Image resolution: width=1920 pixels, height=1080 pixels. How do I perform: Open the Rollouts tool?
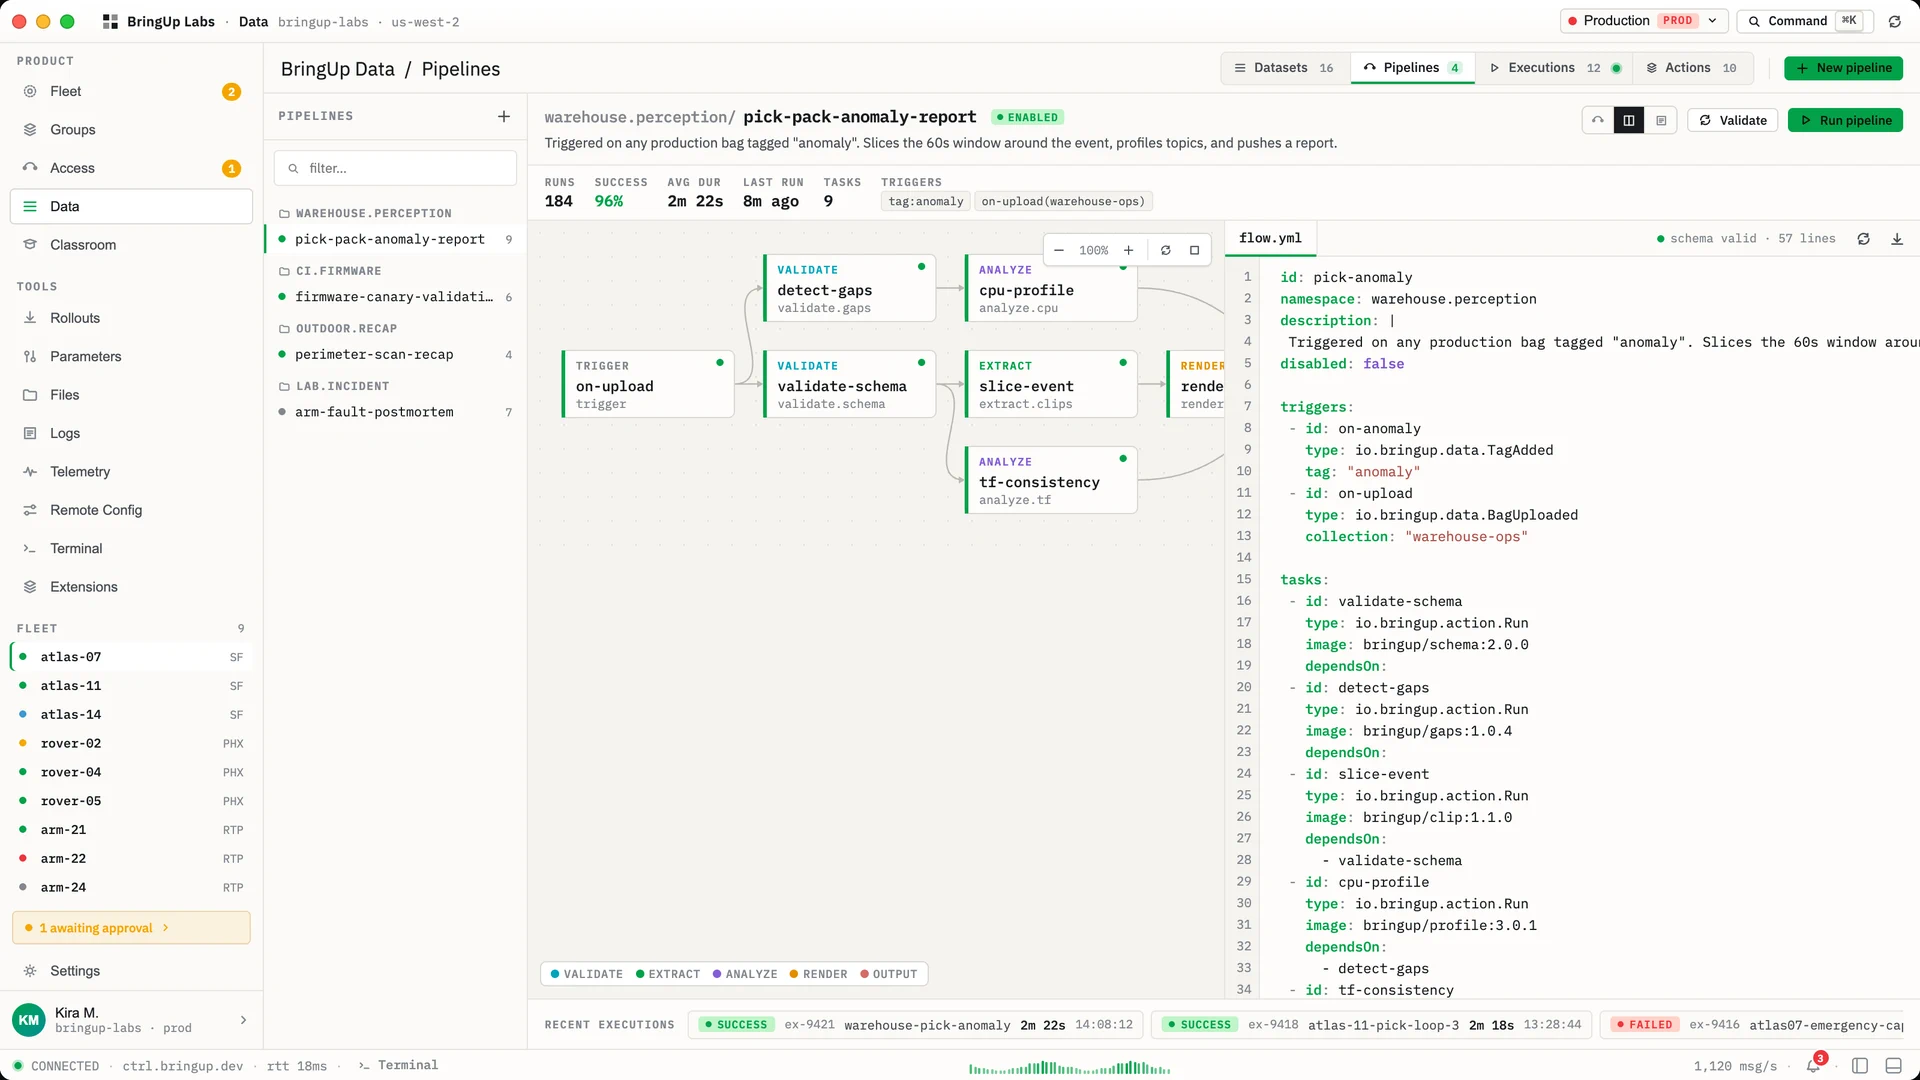(131, 318)
